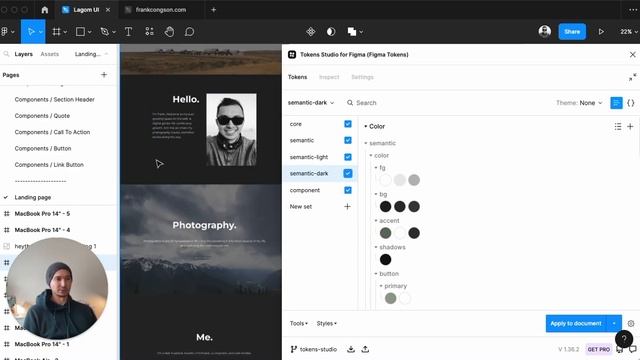640x360 pixels.
Task: Select the Rectangle shape tool
Action: coord(80,31)
